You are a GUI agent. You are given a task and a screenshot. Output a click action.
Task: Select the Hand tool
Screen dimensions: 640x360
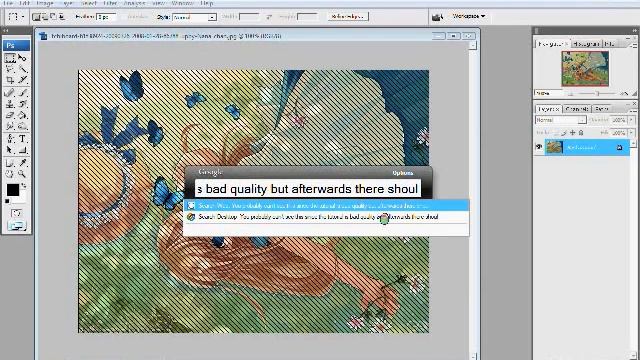(x=10, y=174)
